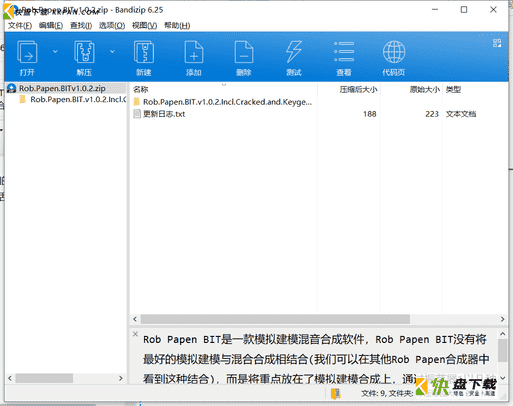The image size is (513, 406).
Task: Click the folder icon in the file list
Action: tap(137, 102)
